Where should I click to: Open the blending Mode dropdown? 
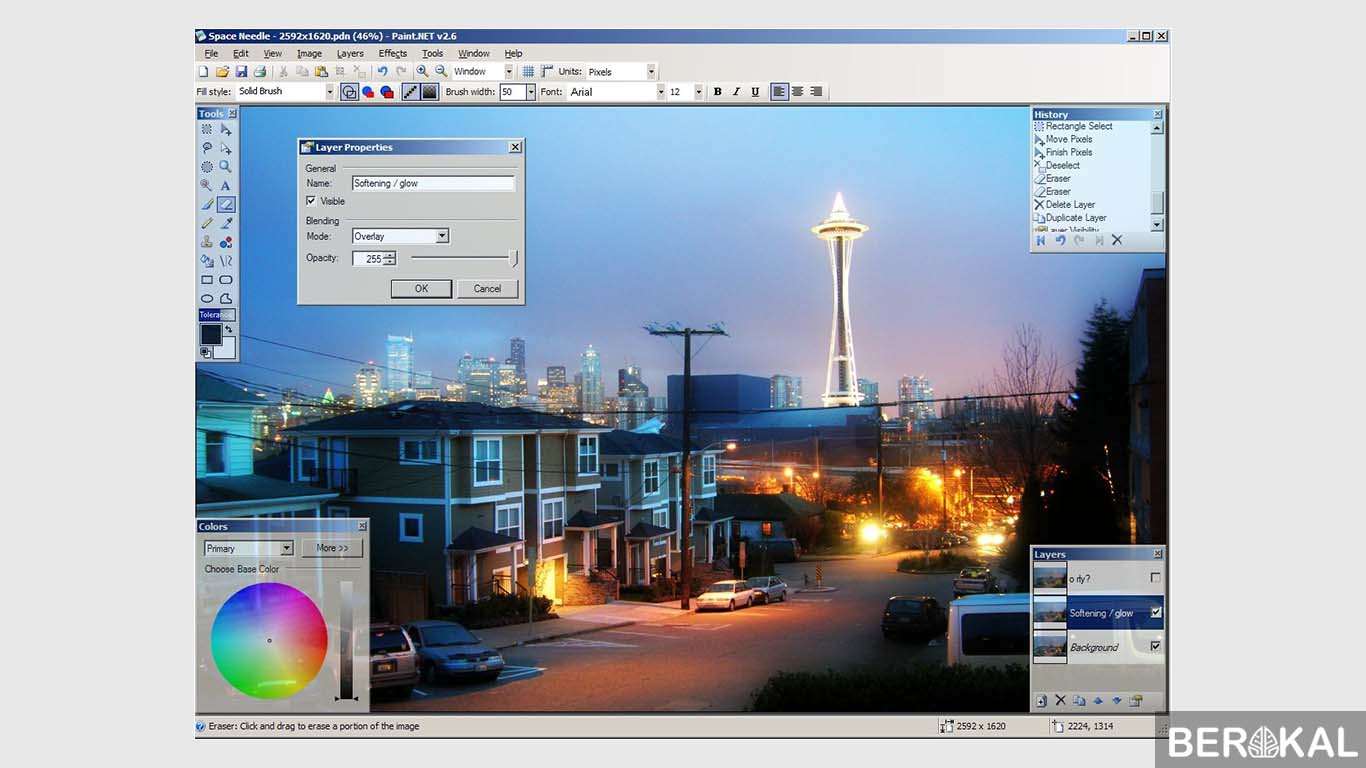click(442, 237)
